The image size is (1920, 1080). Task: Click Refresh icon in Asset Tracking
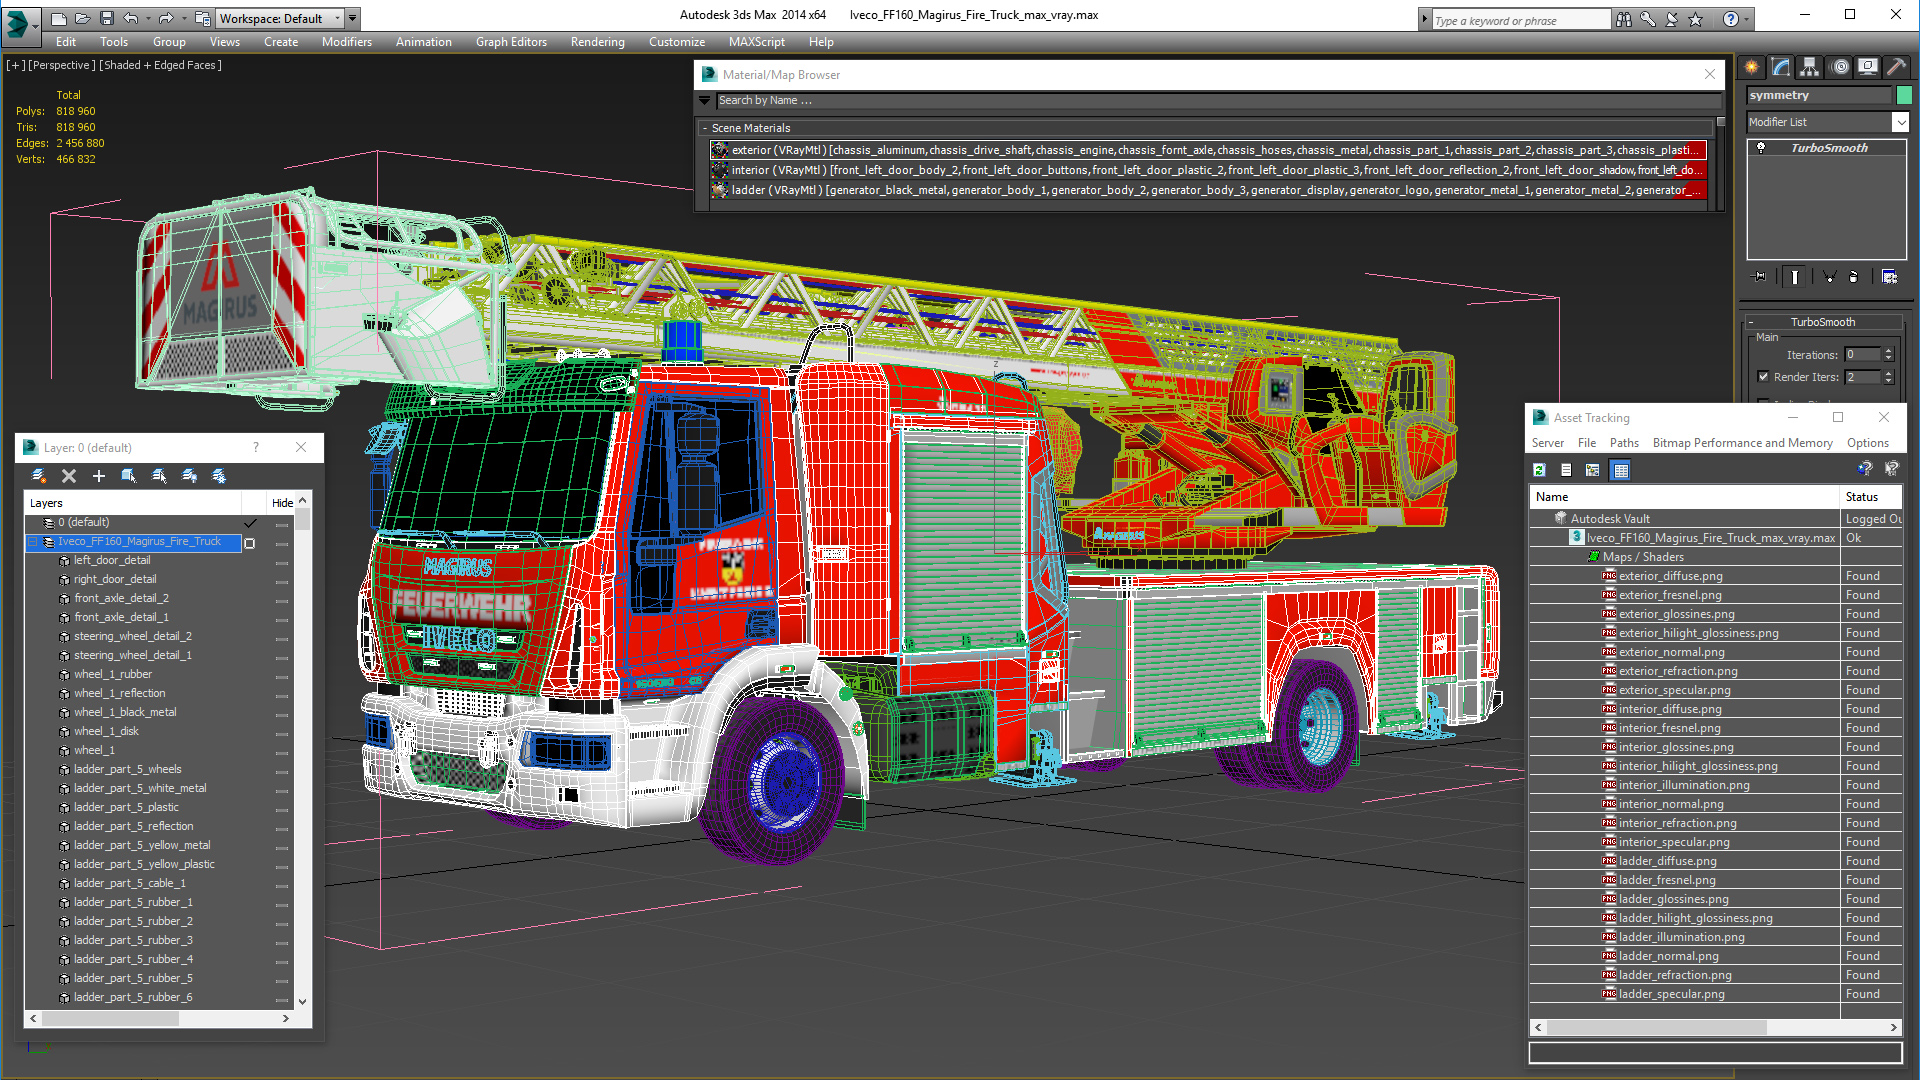(1540, 470)
